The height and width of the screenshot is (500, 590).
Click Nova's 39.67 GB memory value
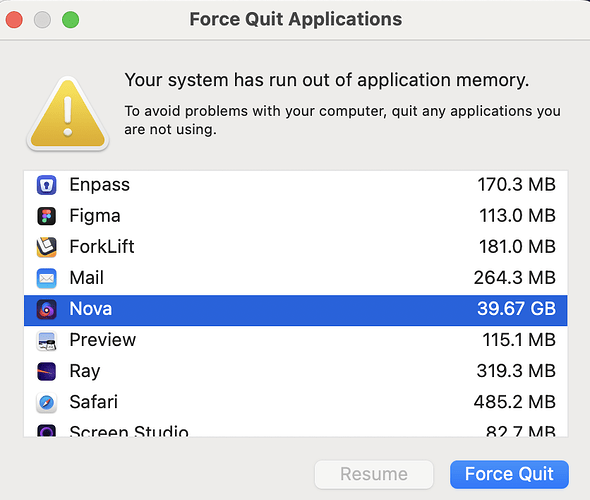pos(517,309)
